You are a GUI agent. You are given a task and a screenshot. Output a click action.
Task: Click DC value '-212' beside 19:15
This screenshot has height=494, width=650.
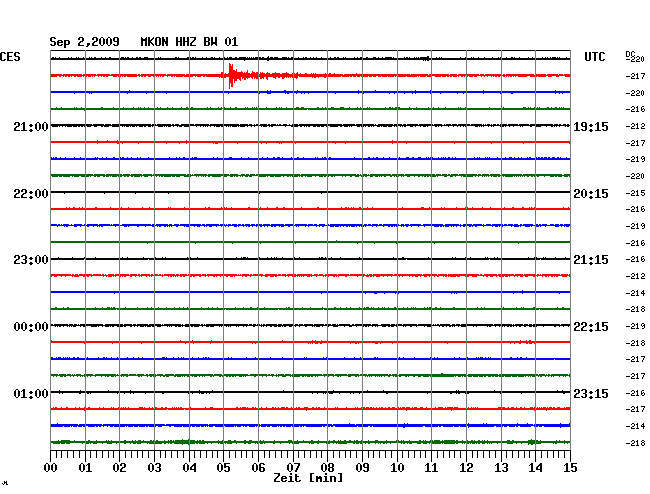tap(635, 126)
